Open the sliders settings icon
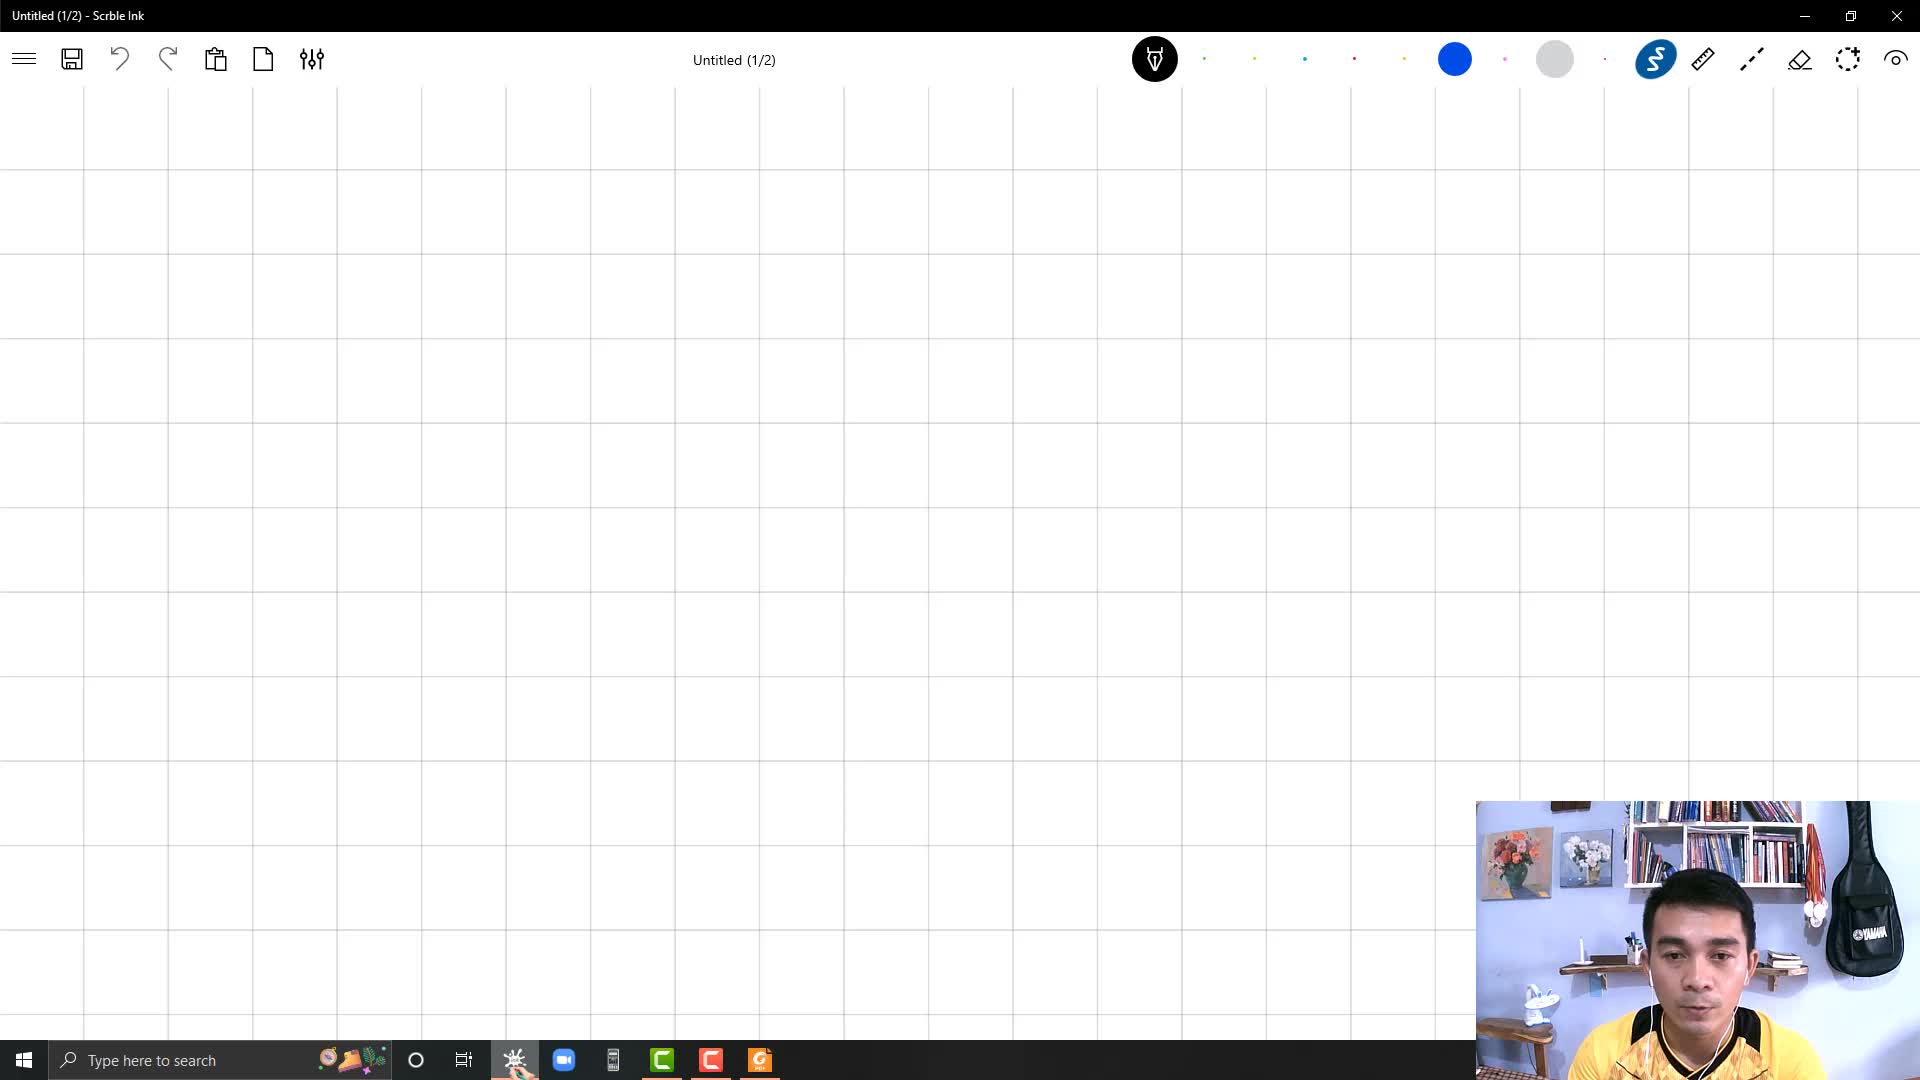Screen dimensions: 1920x1080 point(312,59)
